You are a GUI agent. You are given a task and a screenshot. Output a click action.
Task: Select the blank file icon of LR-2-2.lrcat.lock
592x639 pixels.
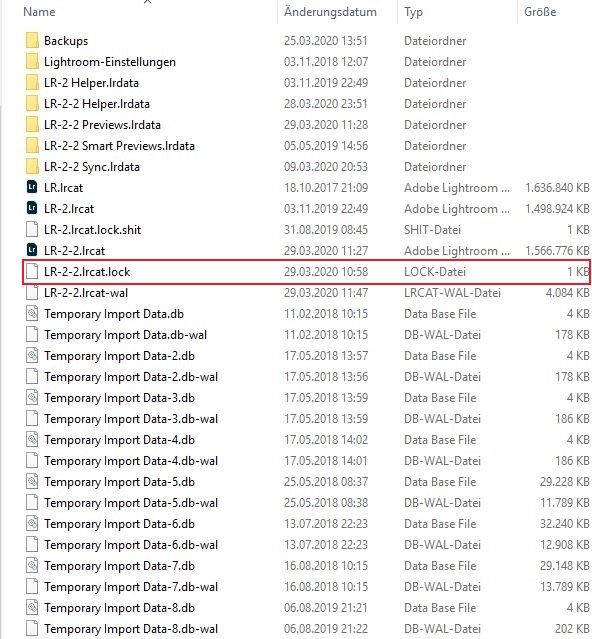(32, 271)
